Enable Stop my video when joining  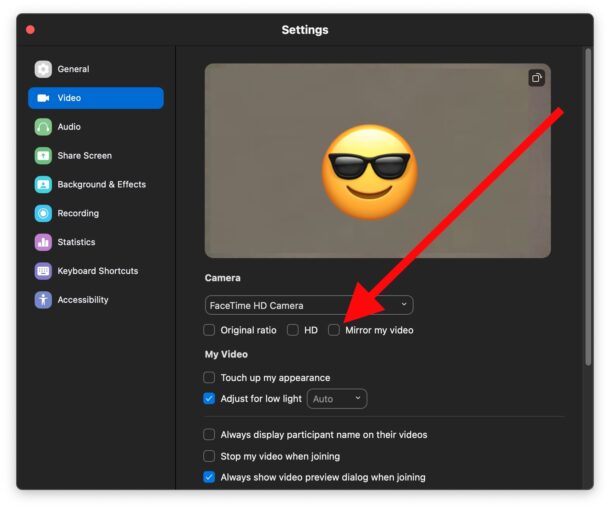(209, 456)
